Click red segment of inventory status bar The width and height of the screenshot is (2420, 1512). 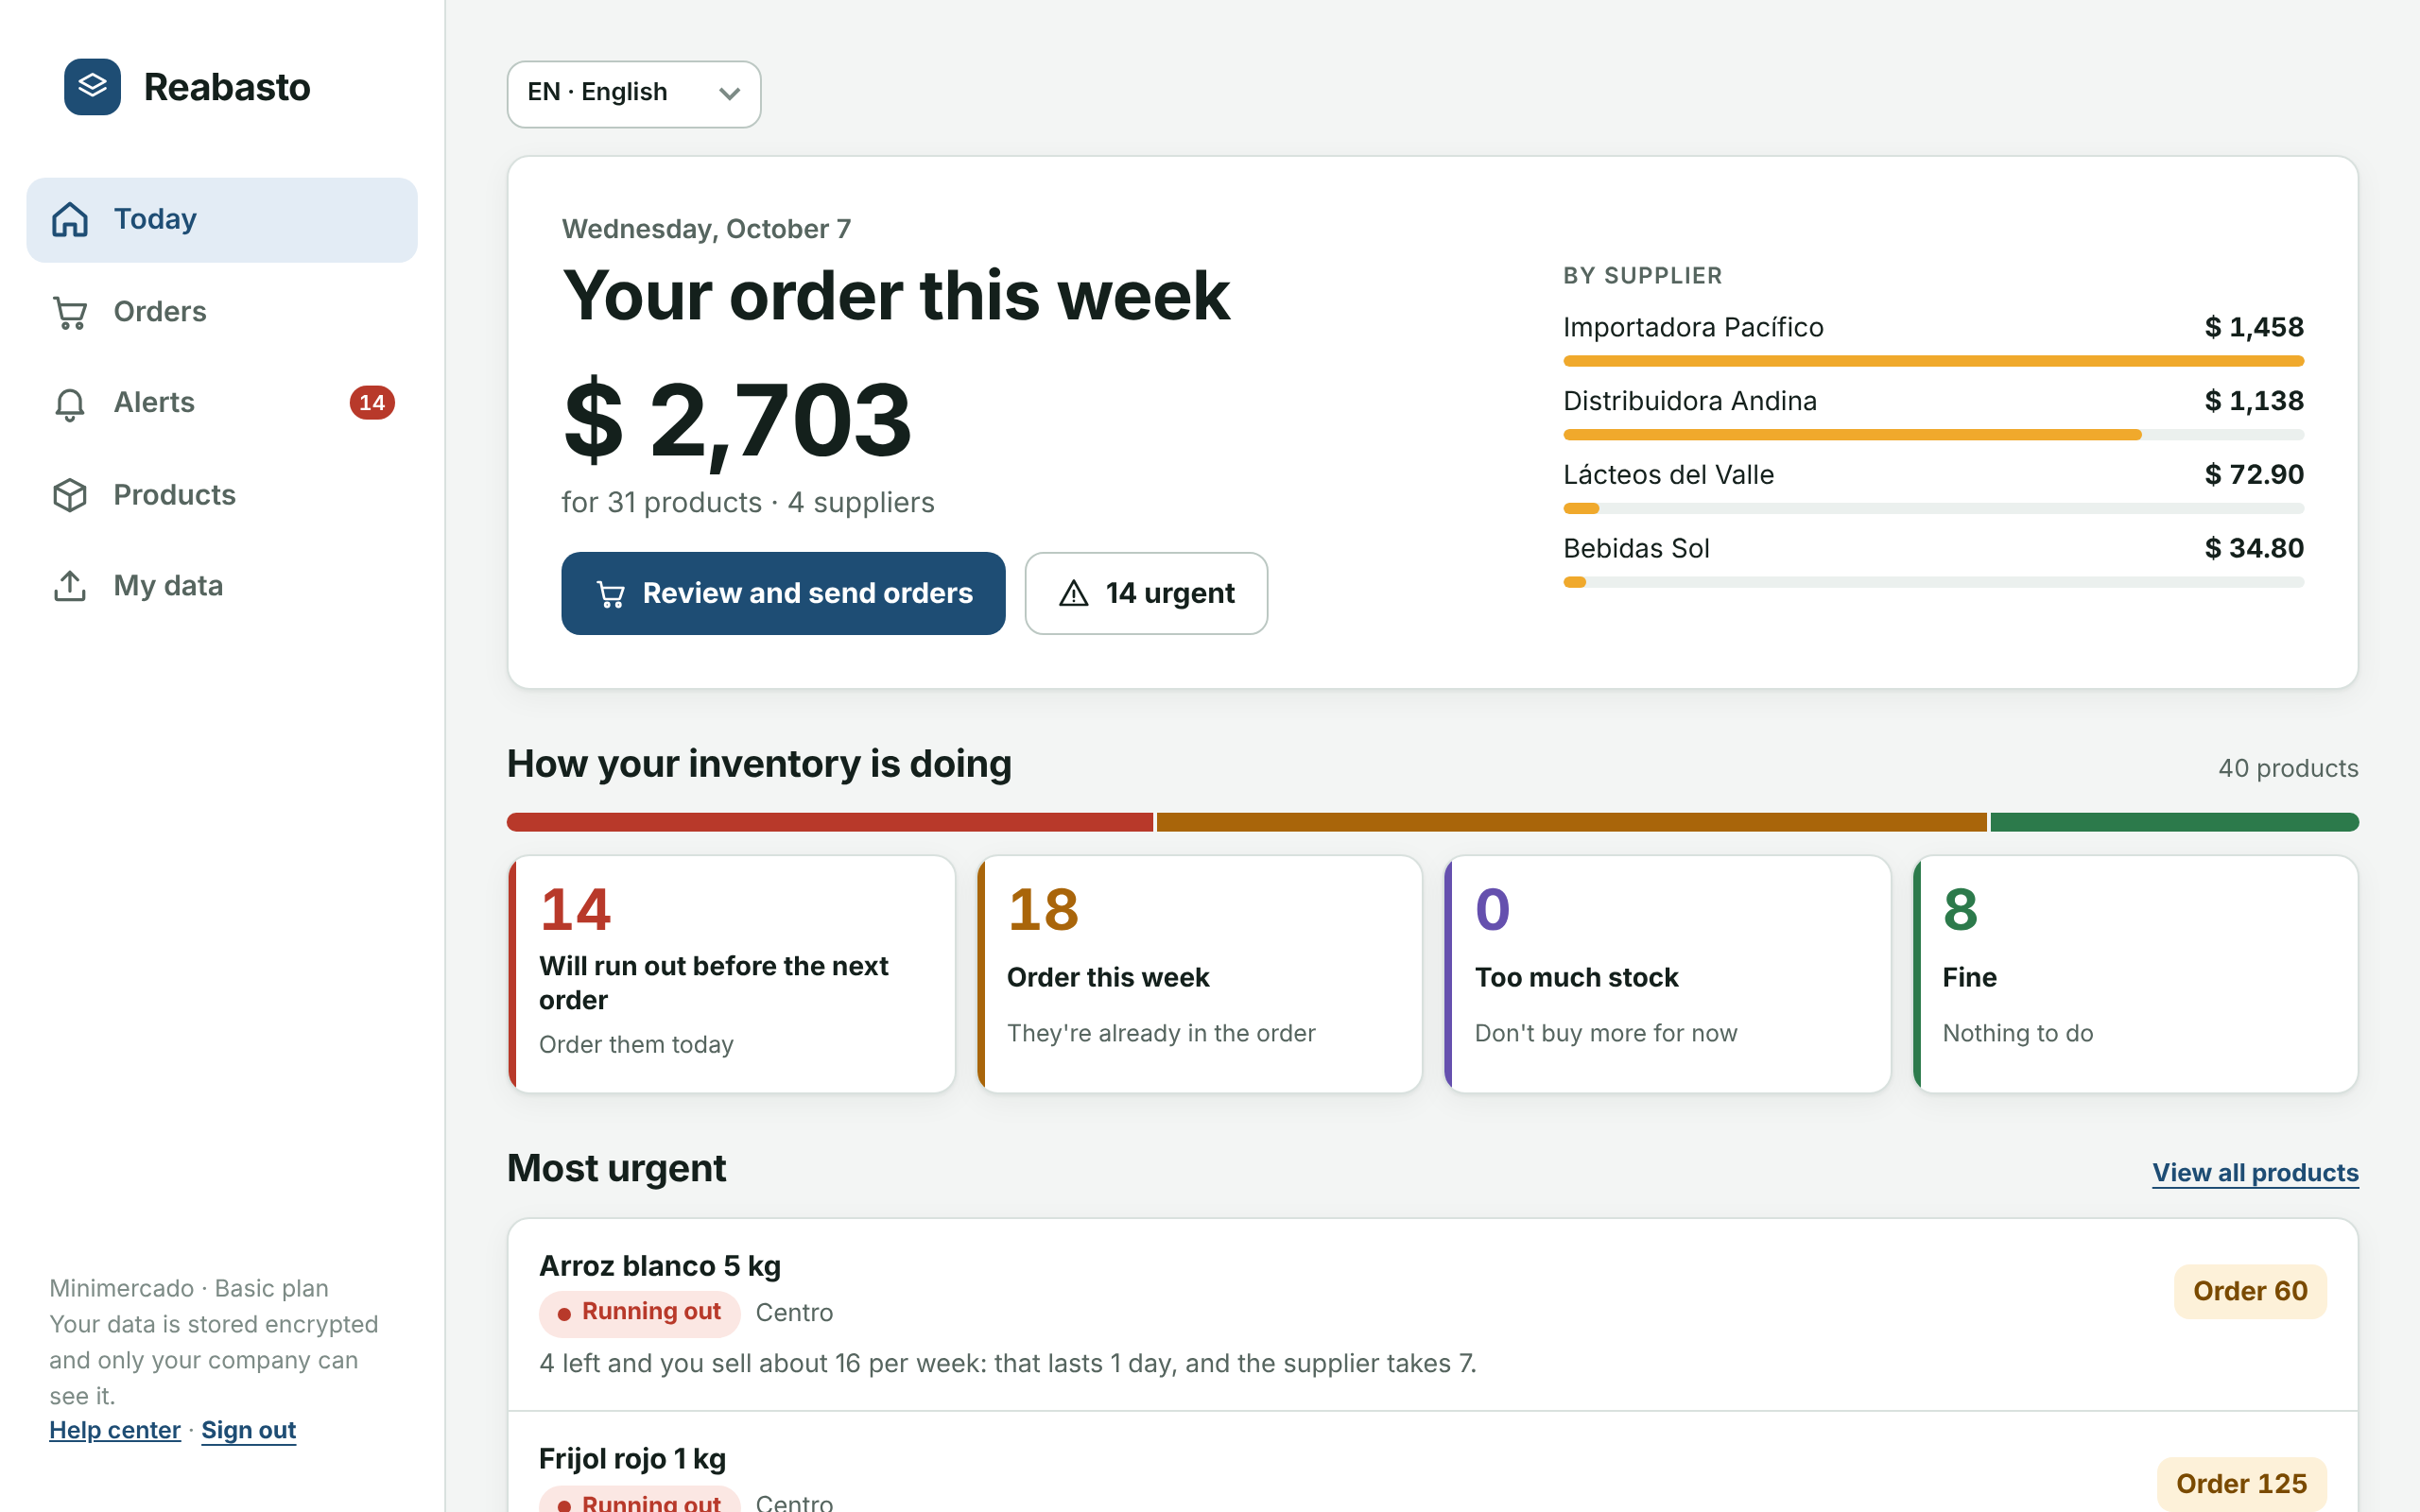tap(830, 822)
